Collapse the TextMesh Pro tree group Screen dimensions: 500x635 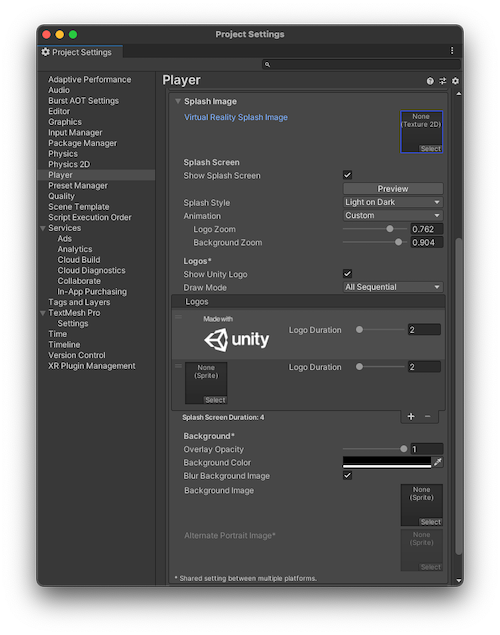point(43,313)
